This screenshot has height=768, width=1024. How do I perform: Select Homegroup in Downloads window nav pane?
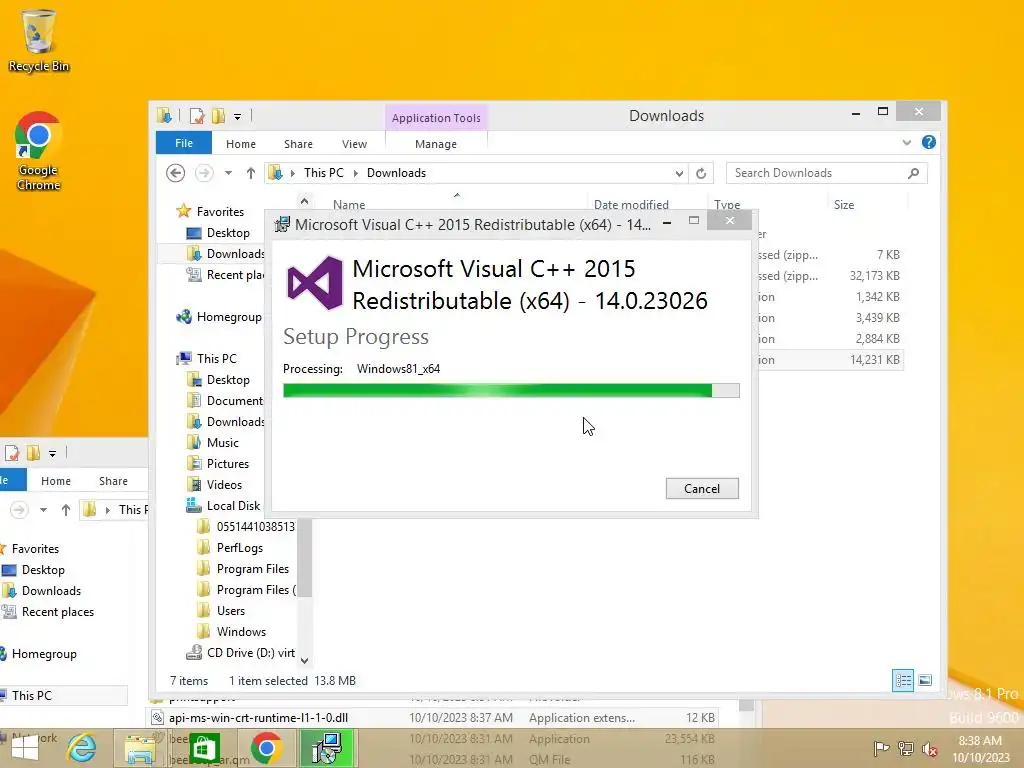[x=219, y=317]
